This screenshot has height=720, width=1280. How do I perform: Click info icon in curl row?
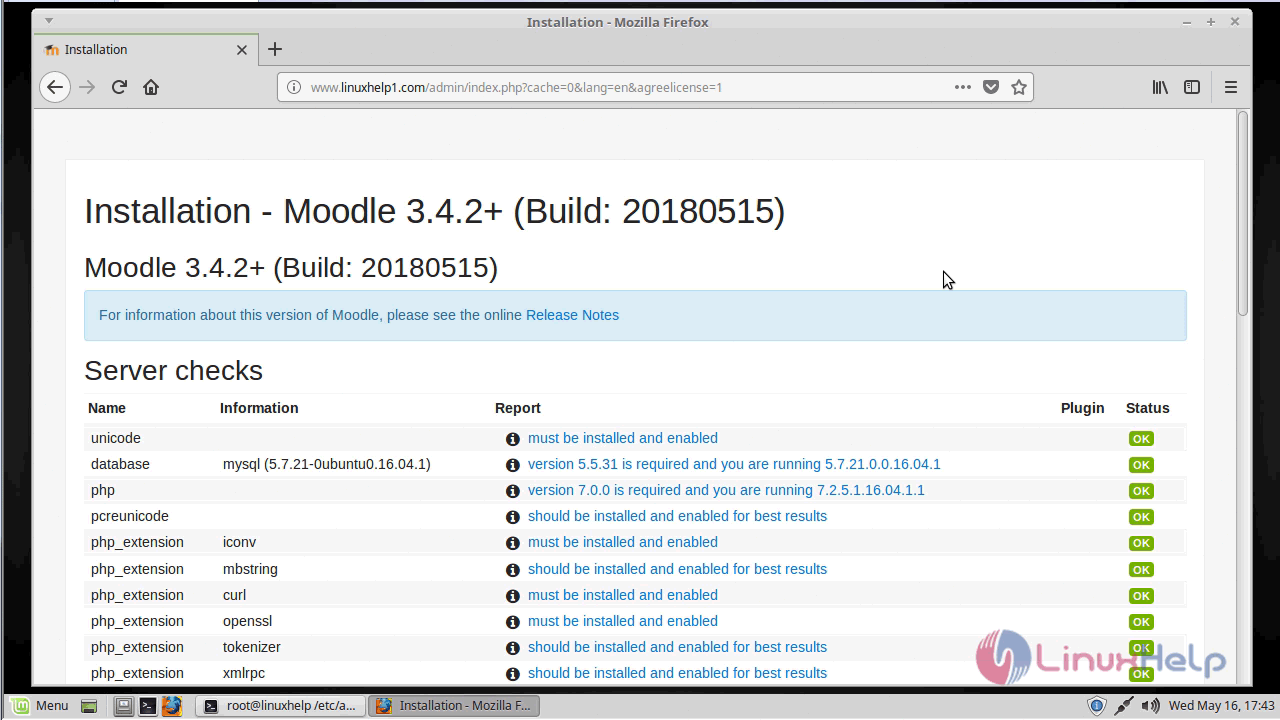tap(512, 596)
